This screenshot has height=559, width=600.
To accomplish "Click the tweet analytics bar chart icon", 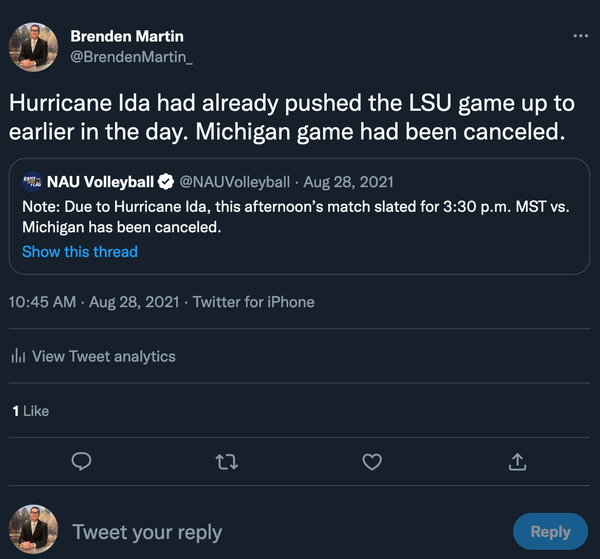I will (x=18, y=357).
